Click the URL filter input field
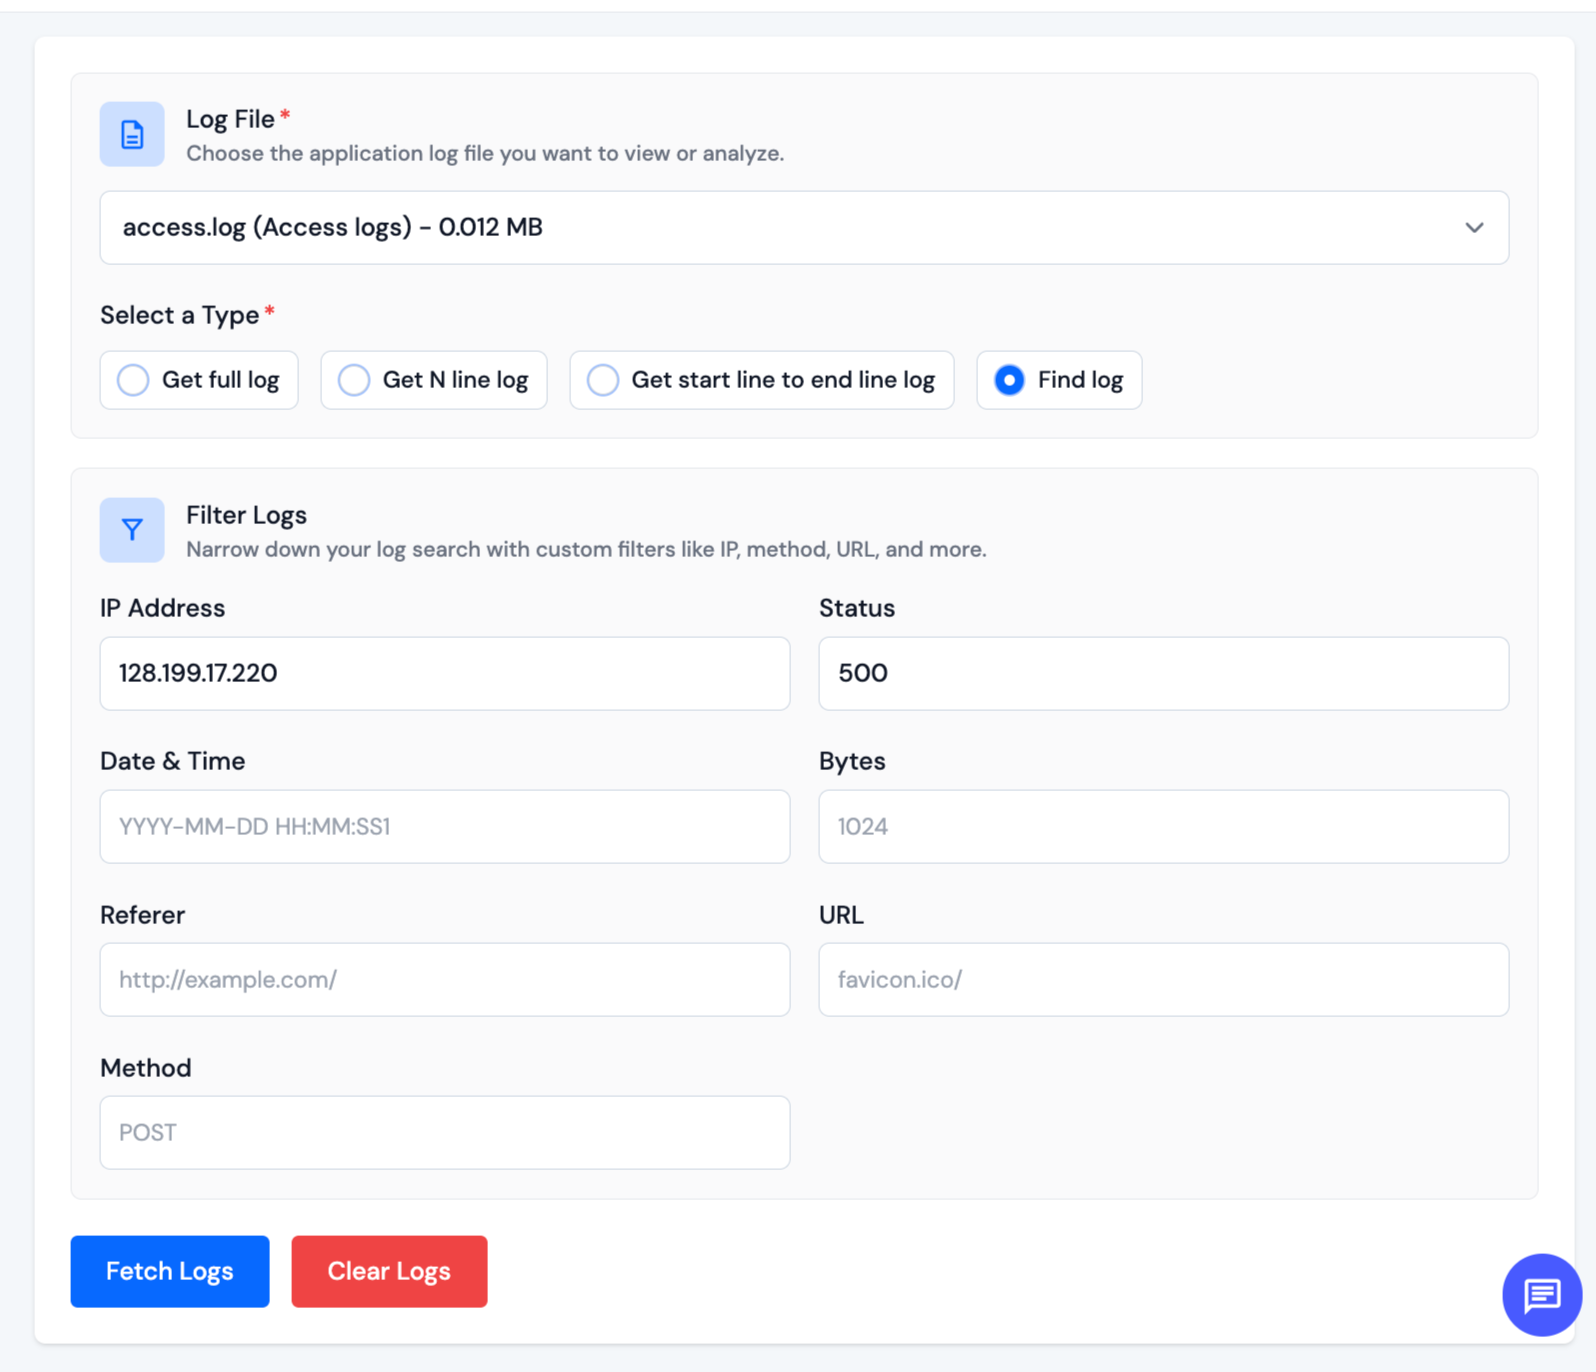Screen dimensions: 1596x1372 [x=1163, y=980]
